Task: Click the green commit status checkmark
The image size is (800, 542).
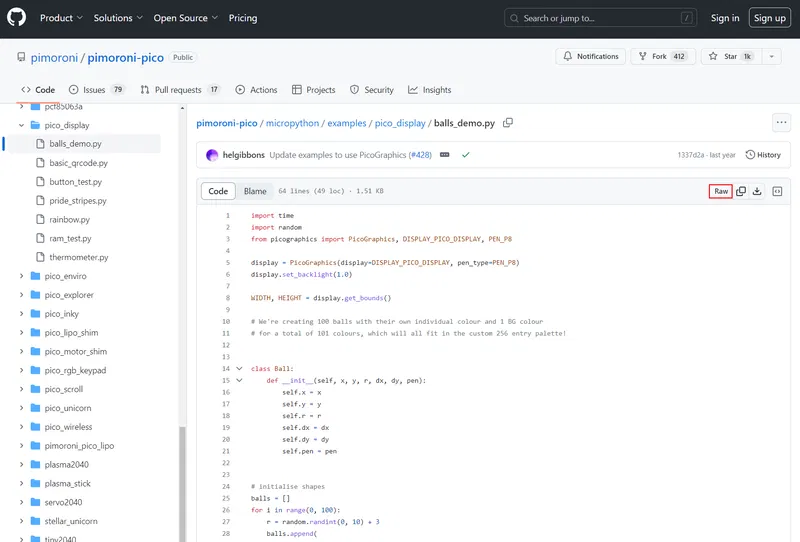Action: (x=465, y=155)
